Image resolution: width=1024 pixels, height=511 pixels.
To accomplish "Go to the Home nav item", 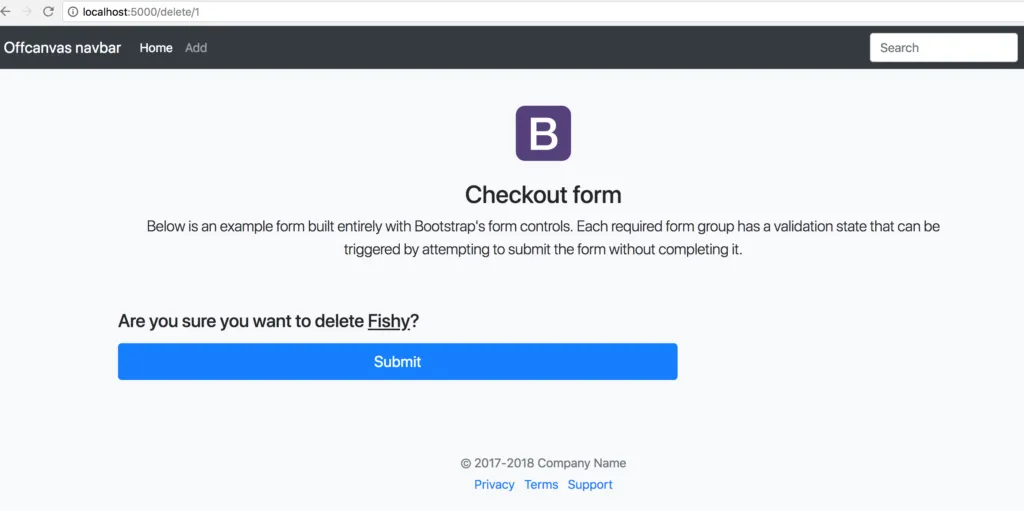I will [x=156, y=48].
